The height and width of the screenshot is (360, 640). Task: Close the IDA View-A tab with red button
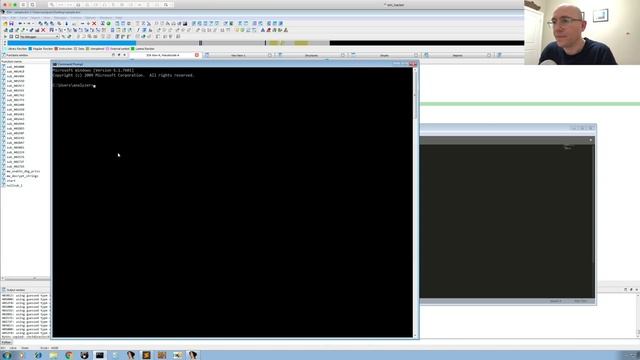[x=197, y=55]
